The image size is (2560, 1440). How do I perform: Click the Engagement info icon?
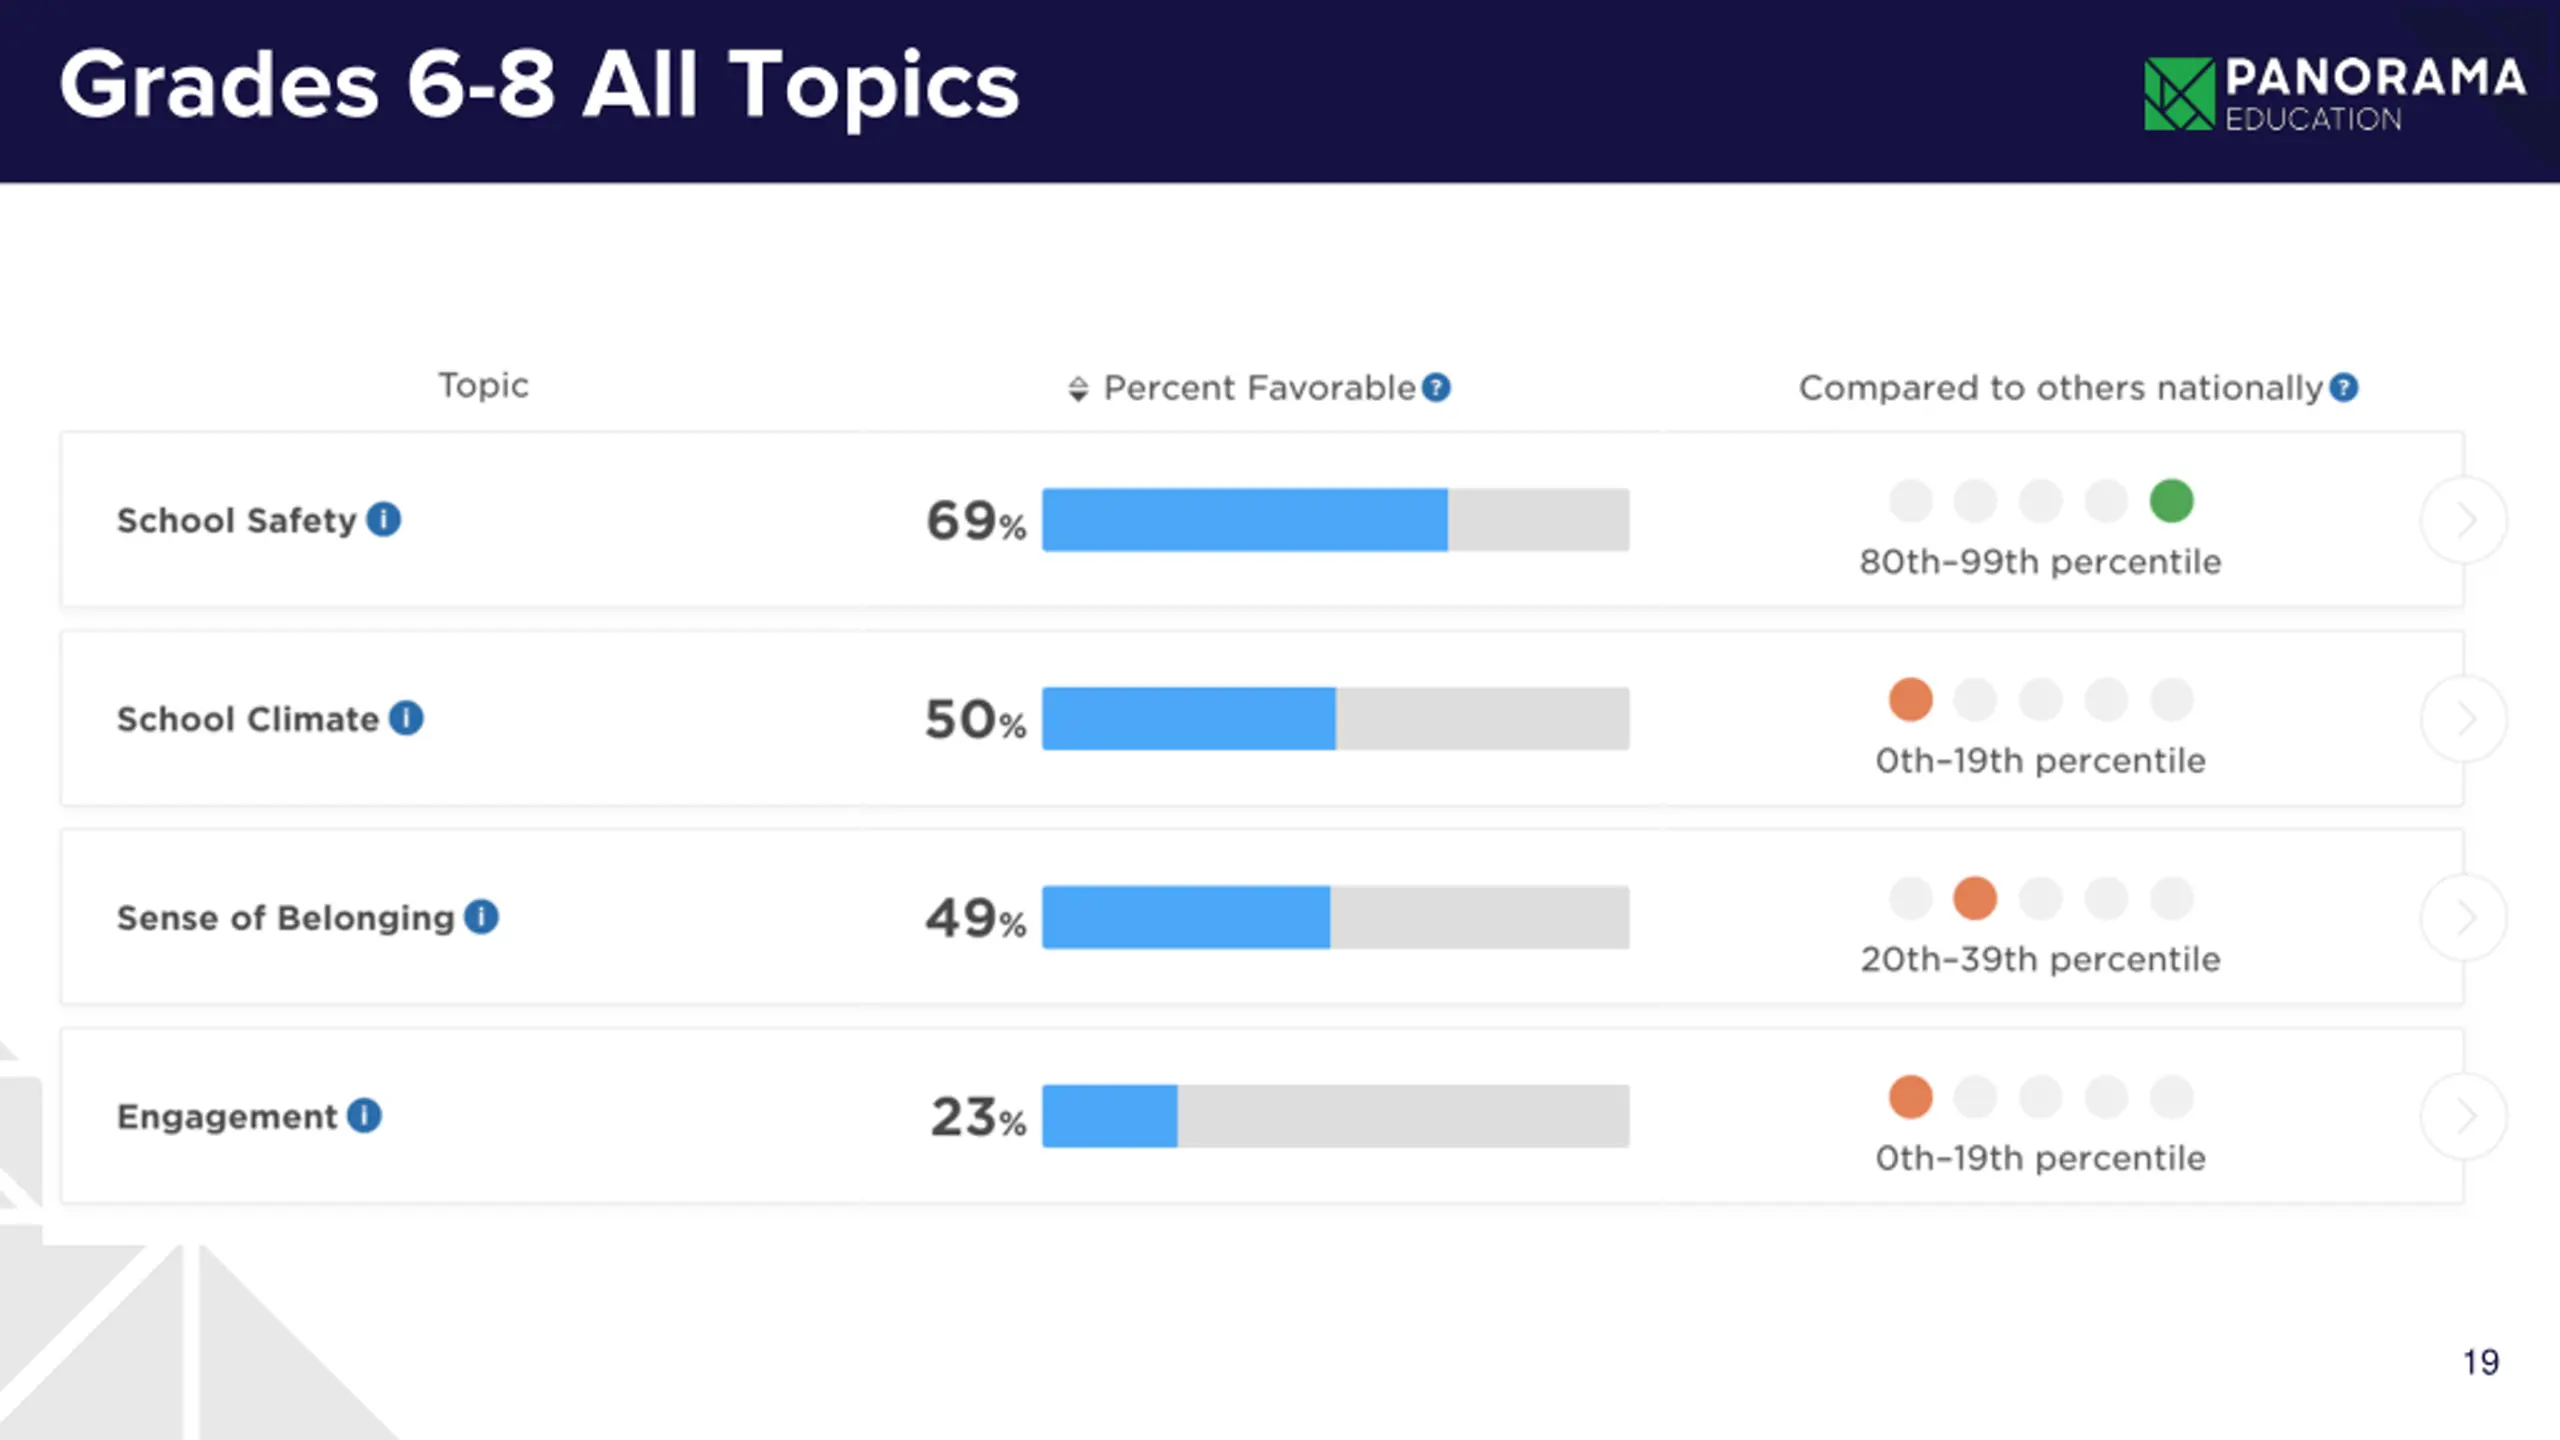point(364,1115)
